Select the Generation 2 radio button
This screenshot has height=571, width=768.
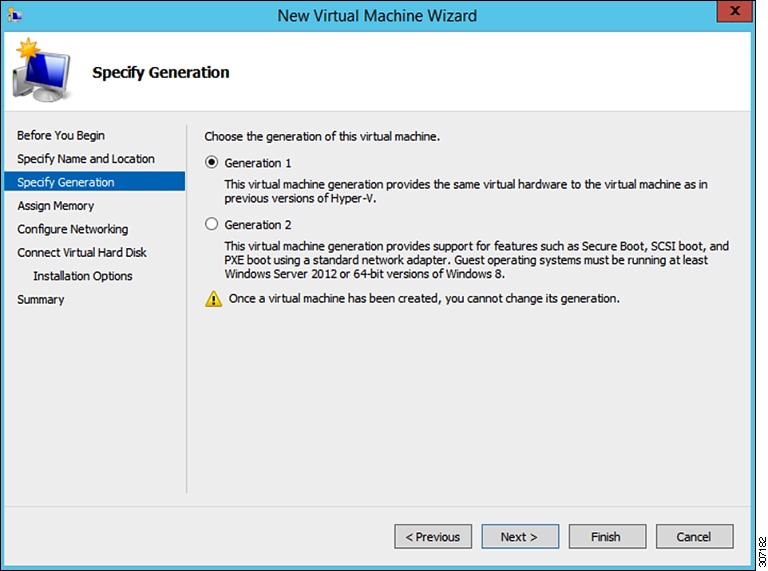click(x=211, y=225)
